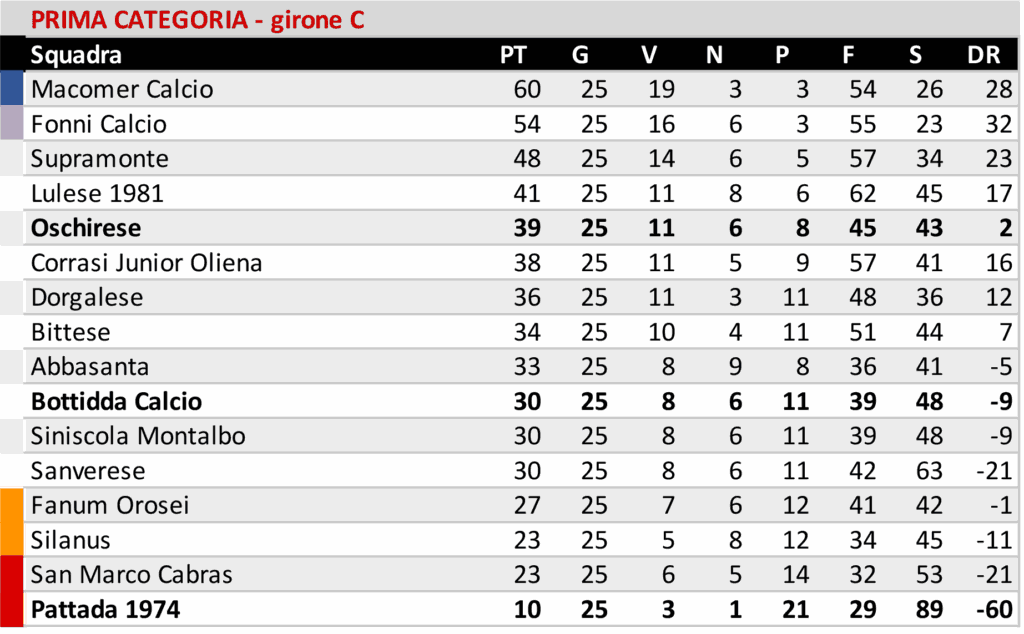The width and height of the screenshot is (1024, 634).
Task: Click the orange marker beside Fanum Orosei
Action: click(11, 506)
